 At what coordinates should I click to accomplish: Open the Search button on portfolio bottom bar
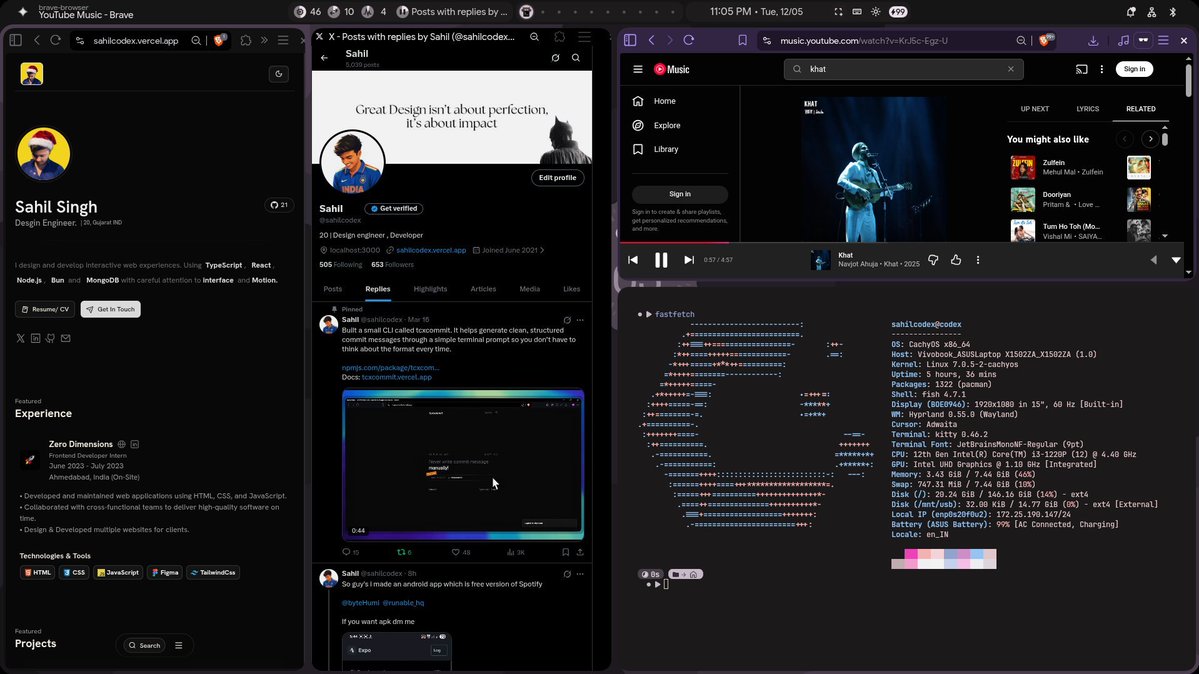point(145,645)
